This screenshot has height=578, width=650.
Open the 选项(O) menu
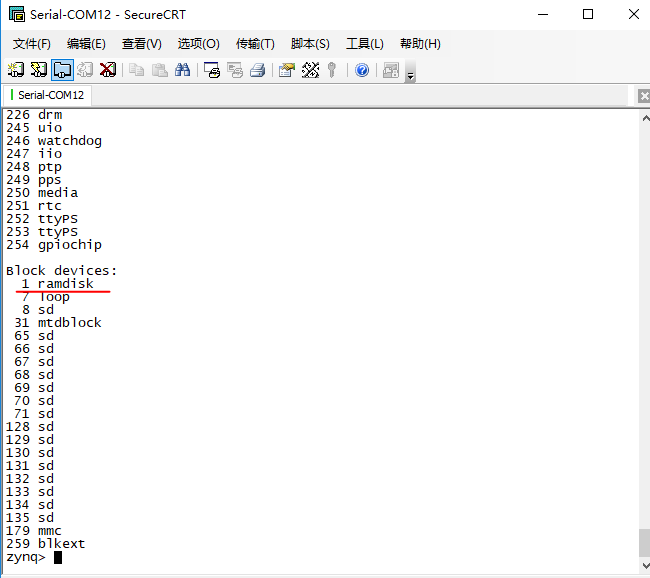[x=199, y=44]
